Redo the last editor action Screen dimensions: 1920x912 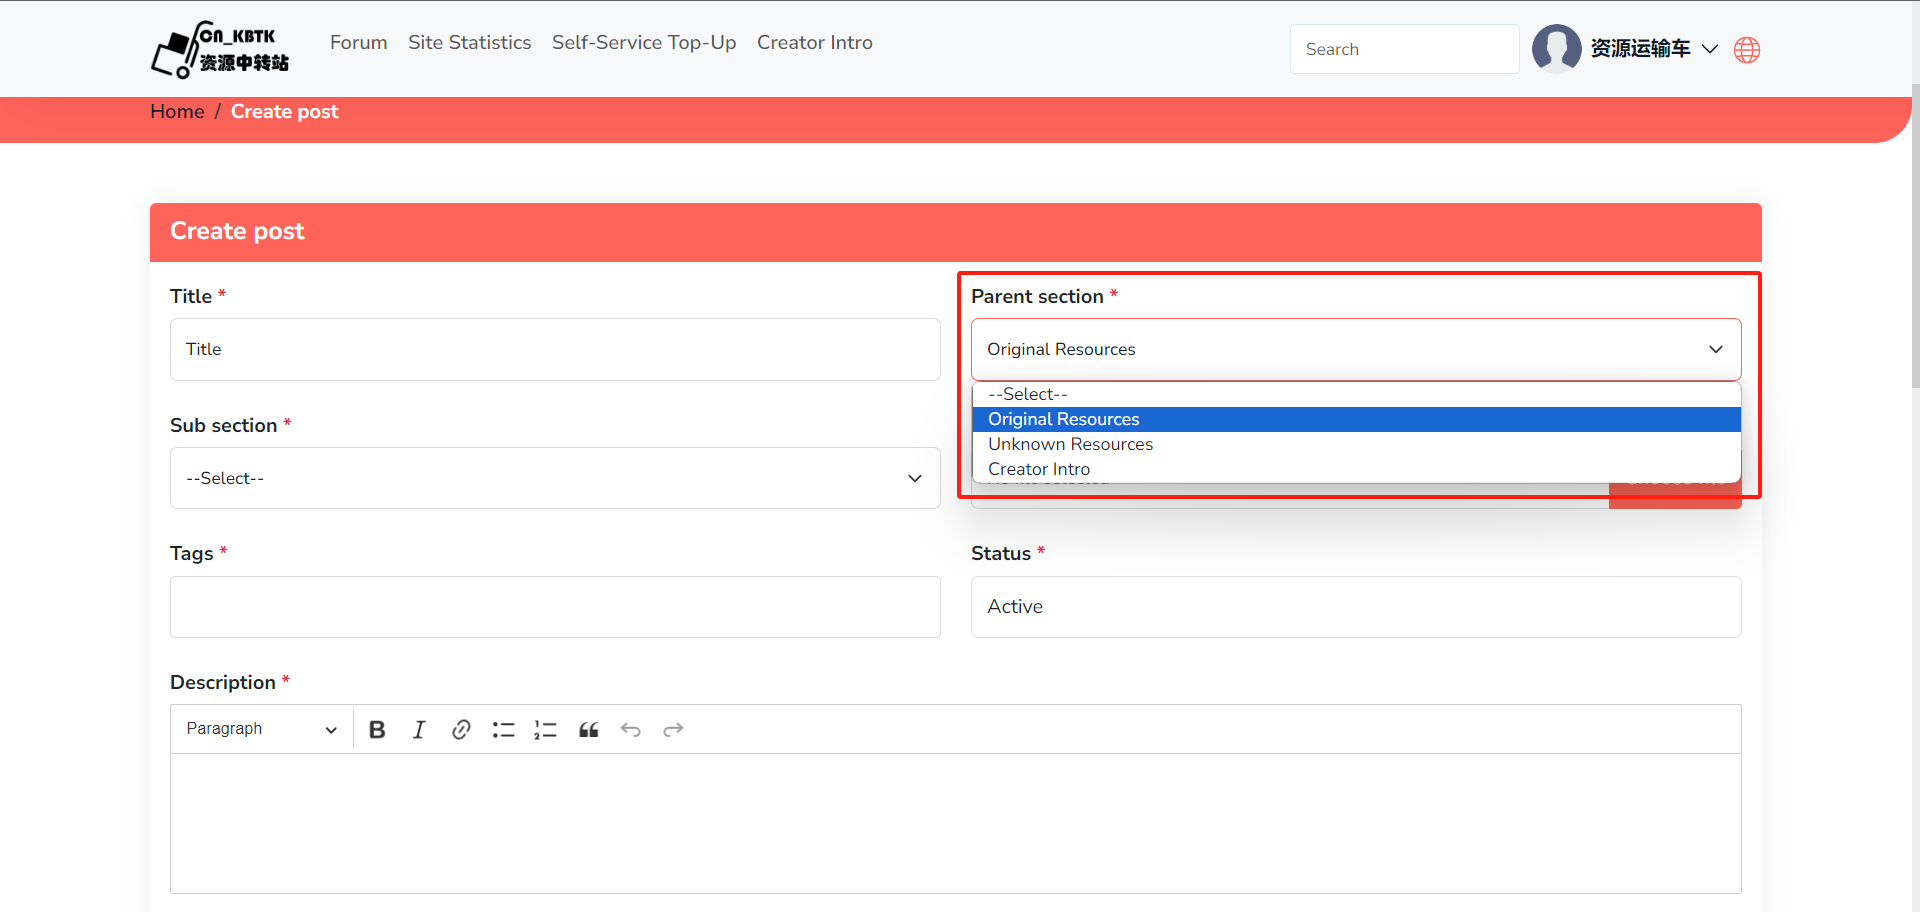pyautogui.click(x=673, y=730)
